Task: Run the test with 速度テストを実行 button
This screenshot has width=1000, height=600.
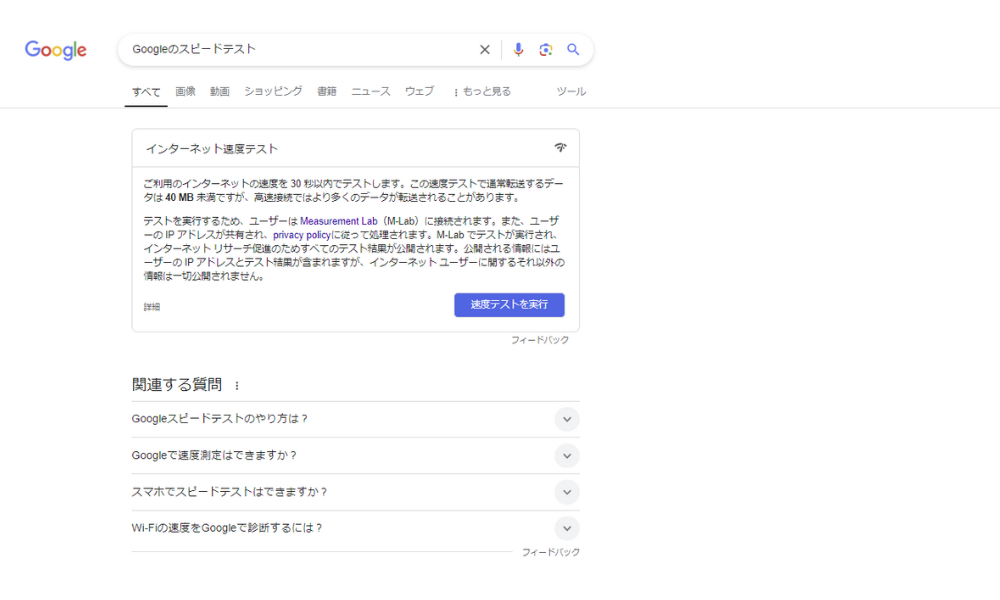Action: (510, 305)
